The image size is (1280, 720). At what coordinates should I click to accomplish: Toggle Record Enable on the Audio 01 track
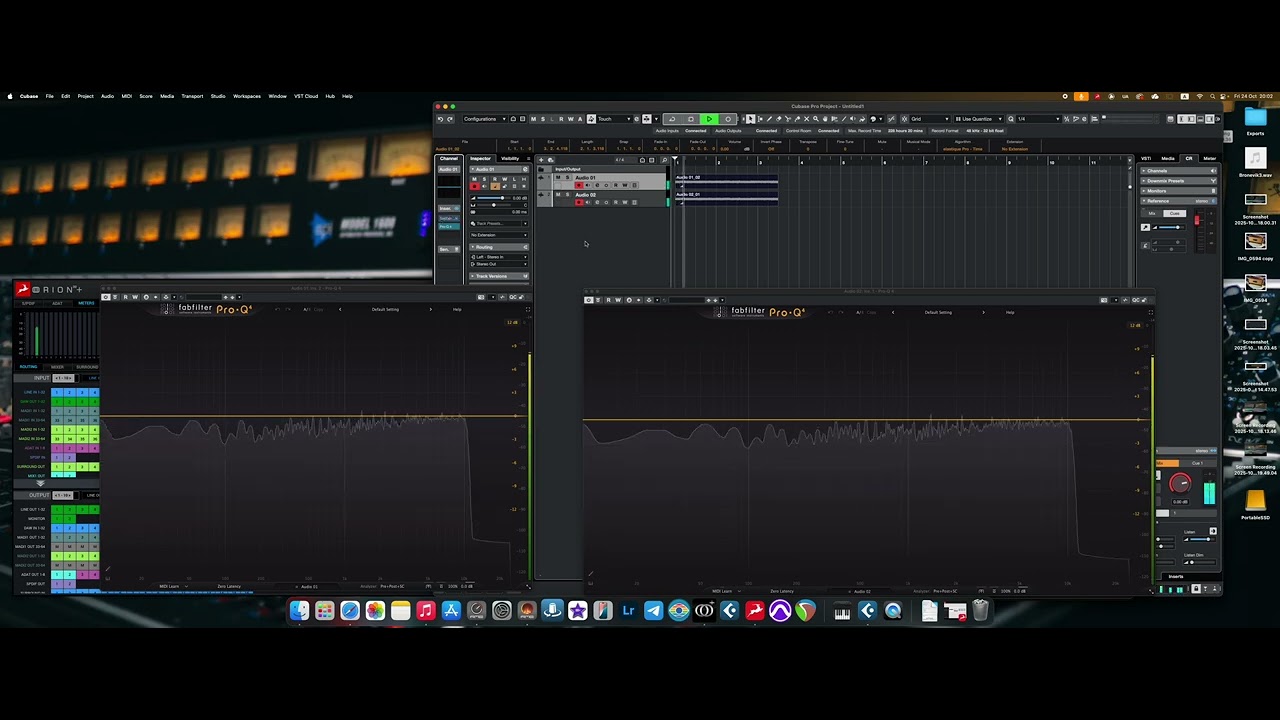(578, 185)
